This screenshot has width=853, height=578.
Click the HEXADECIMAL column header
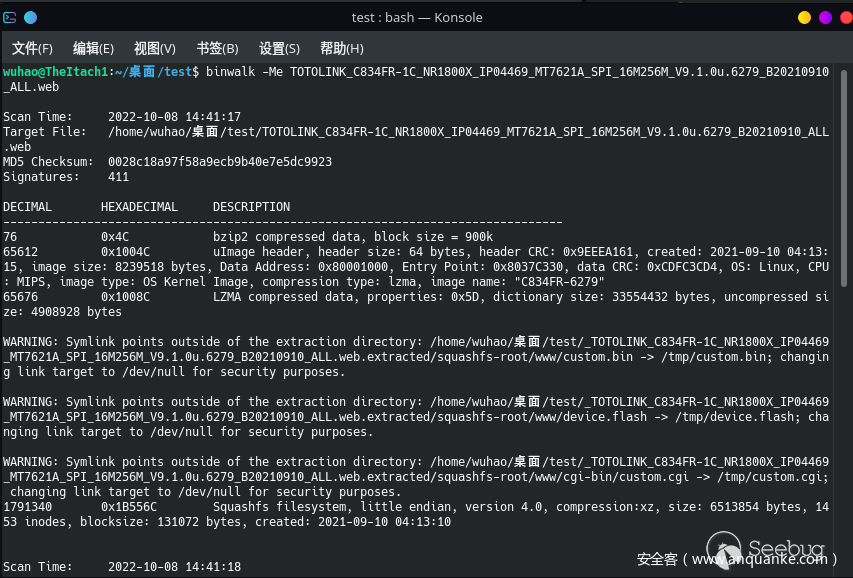coord(140,206)
